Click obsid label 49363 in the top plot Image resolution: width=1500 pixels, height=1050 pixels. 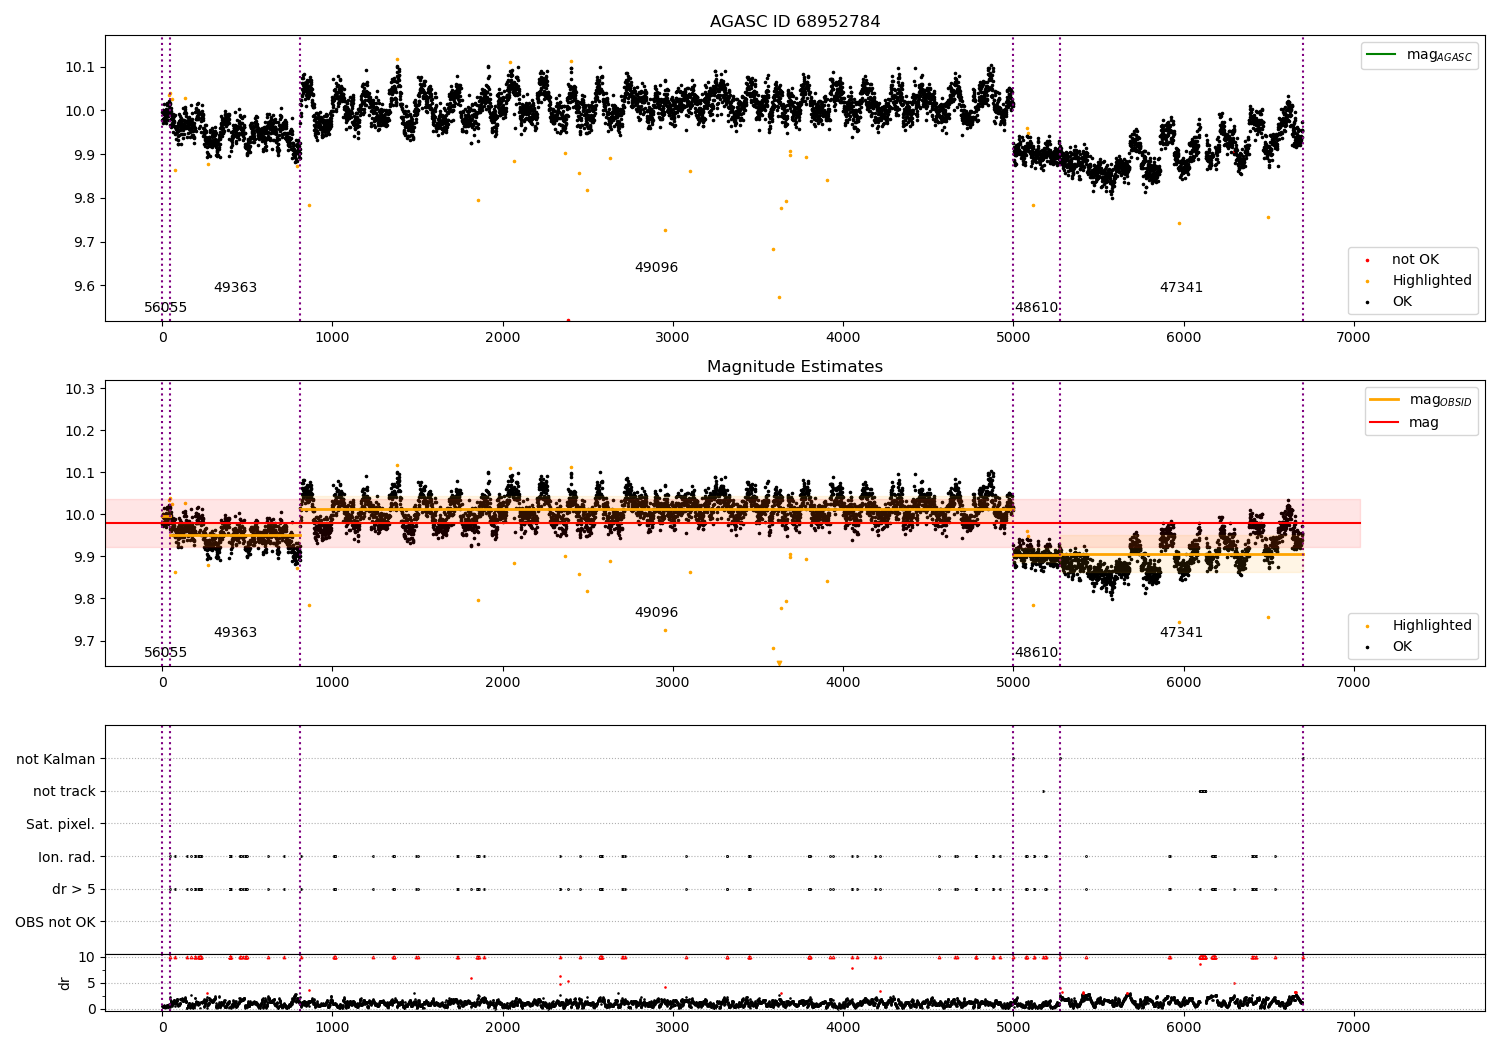click(235, 288)
